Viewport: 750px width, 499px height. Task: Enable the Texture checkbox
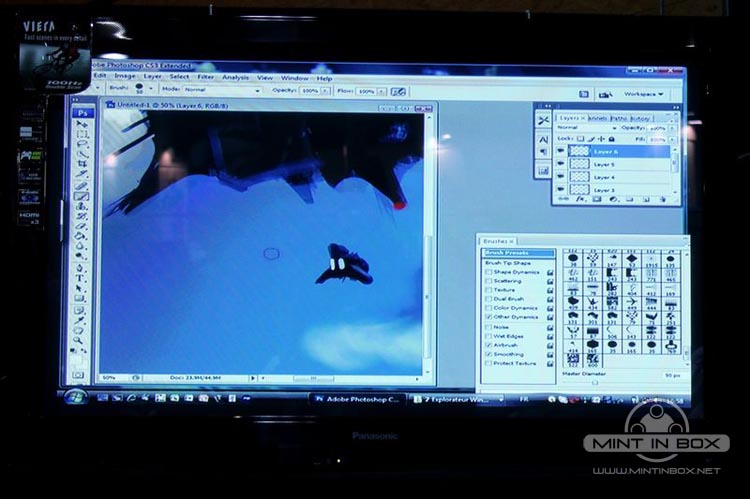(x=488, y=290)
